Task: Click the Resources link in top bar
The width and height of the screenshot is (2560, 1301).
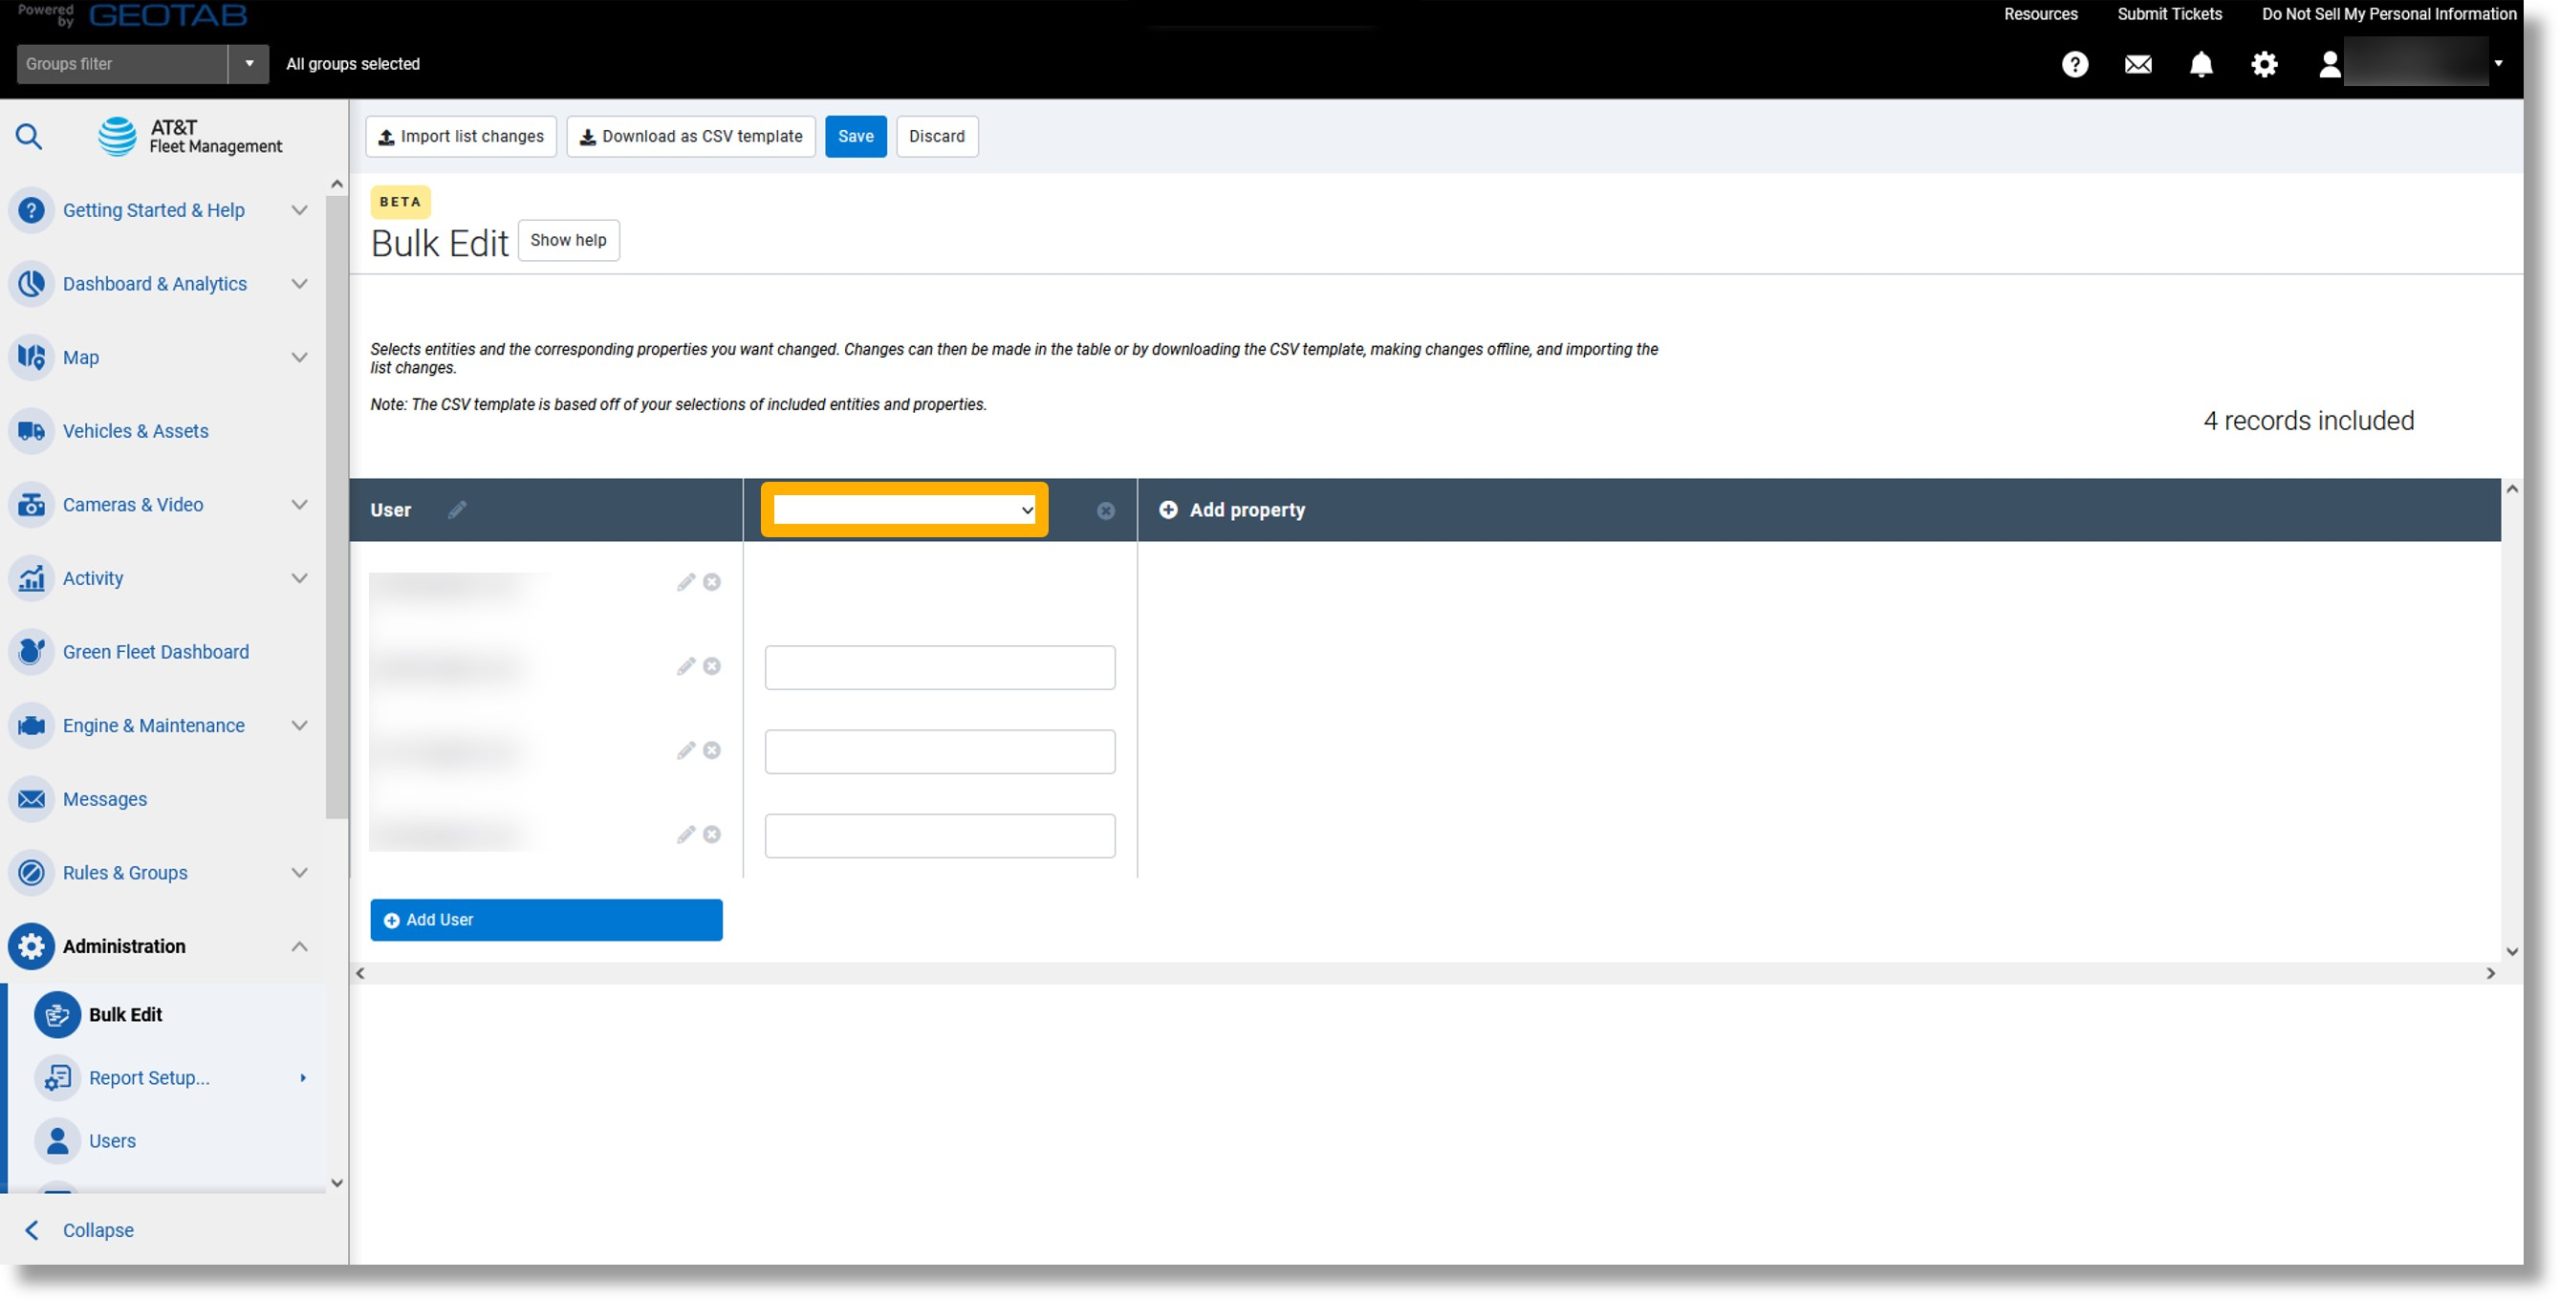Action: (2040, 14)
